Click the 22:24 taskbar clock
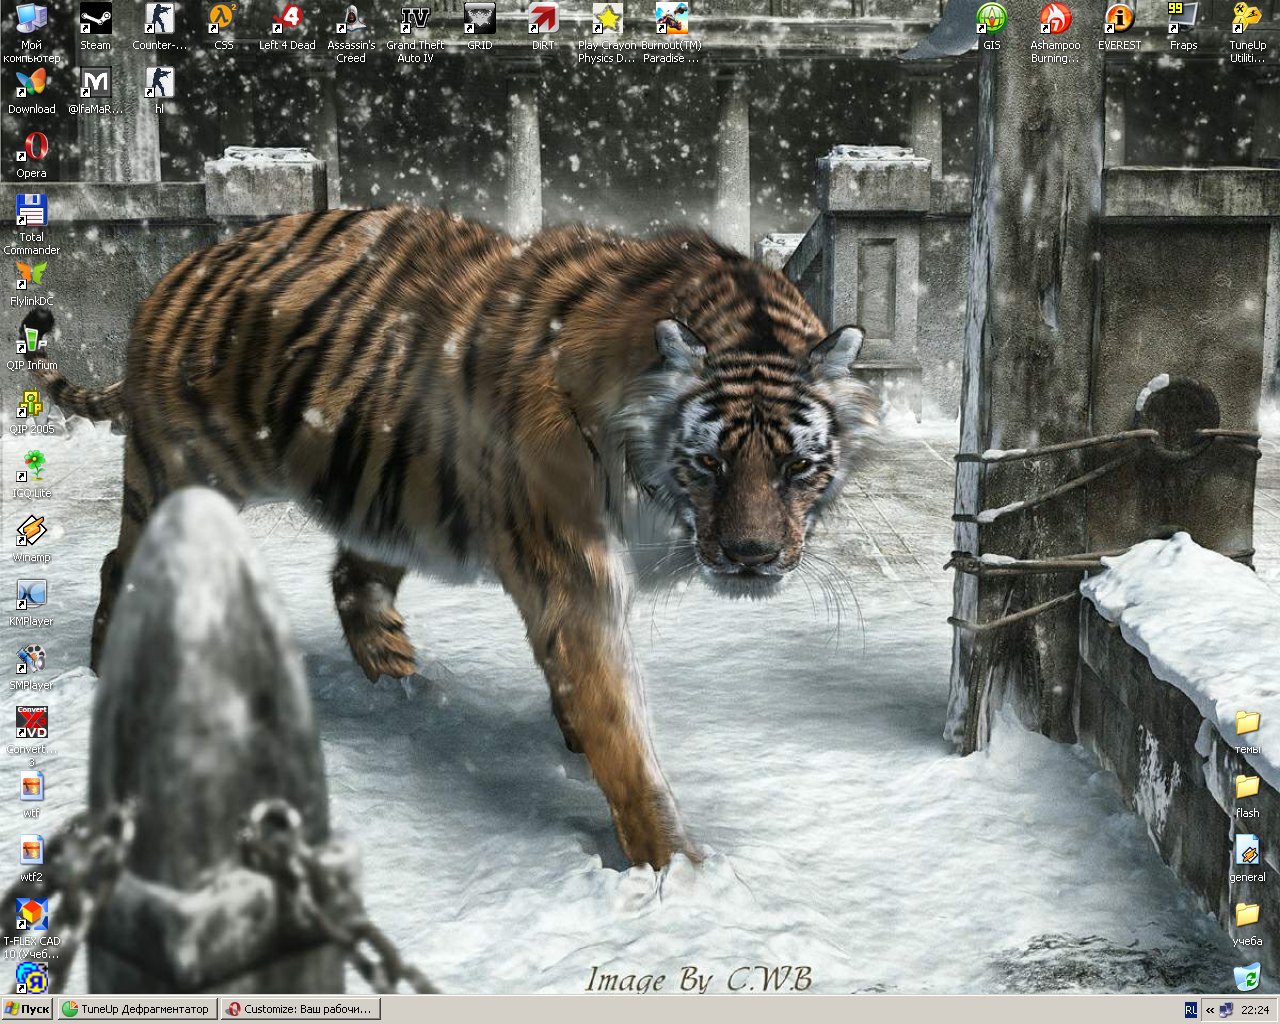 pyautogui.click(x=1255, y=1010)
